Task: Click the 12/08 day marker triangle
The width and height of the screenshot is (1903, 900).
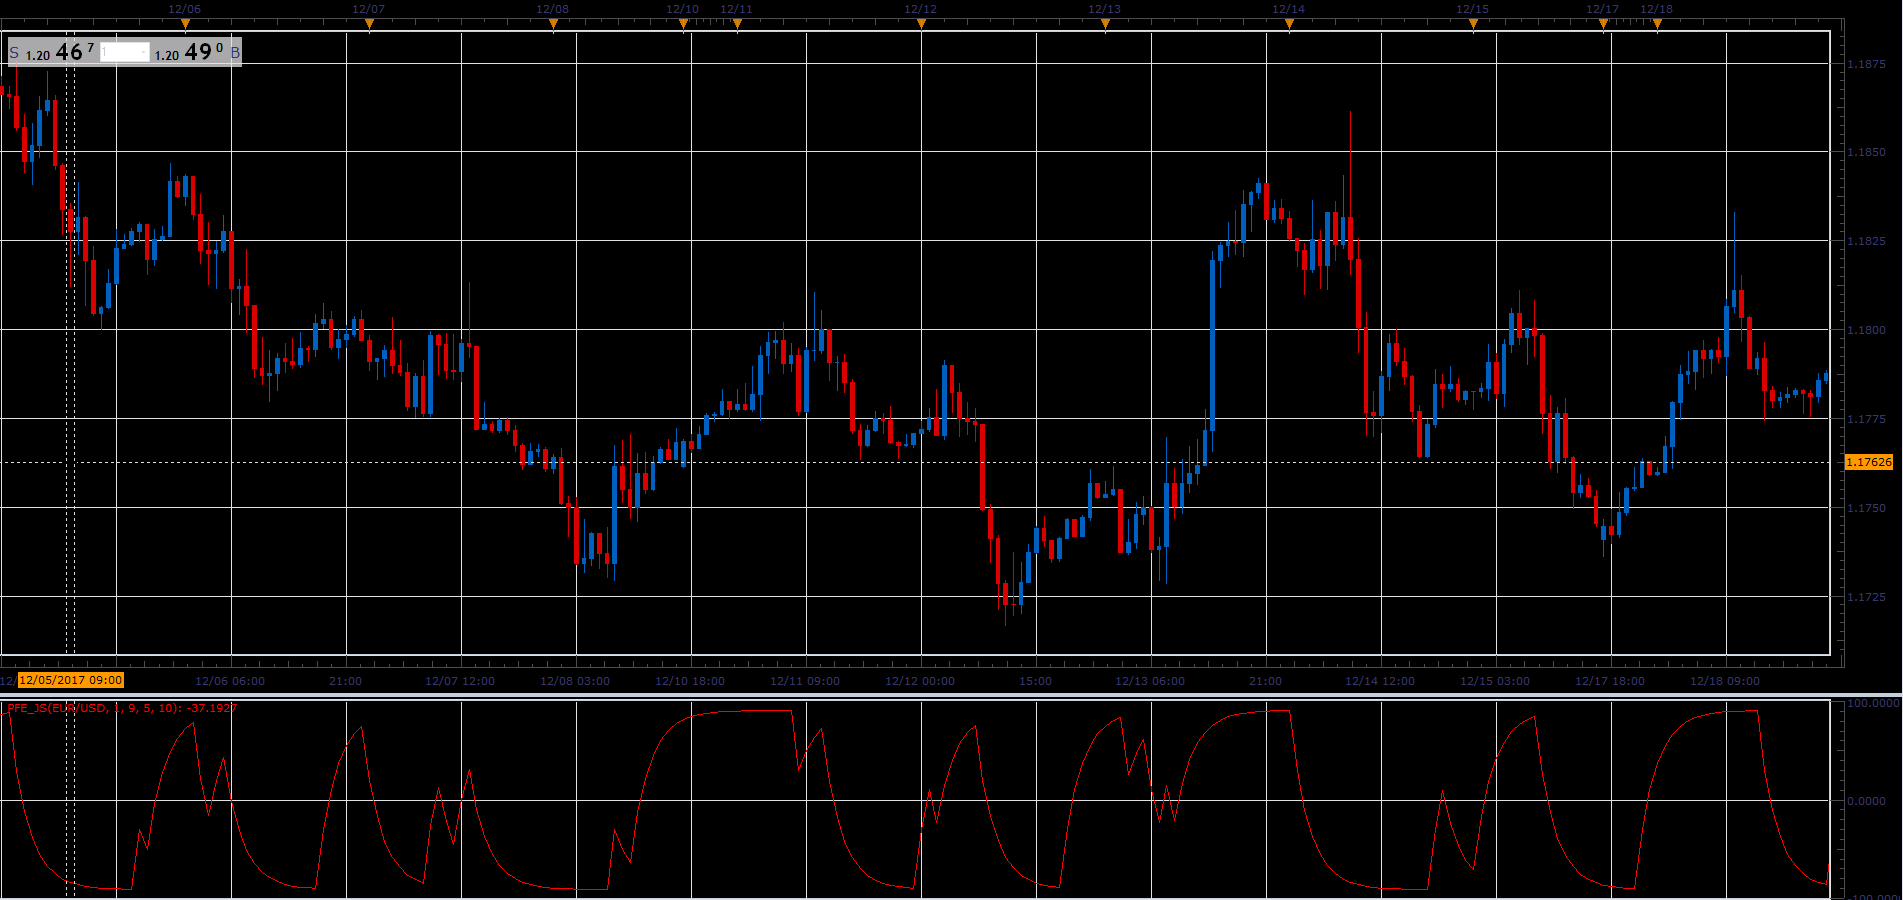Action: click(x=553, y=25)
